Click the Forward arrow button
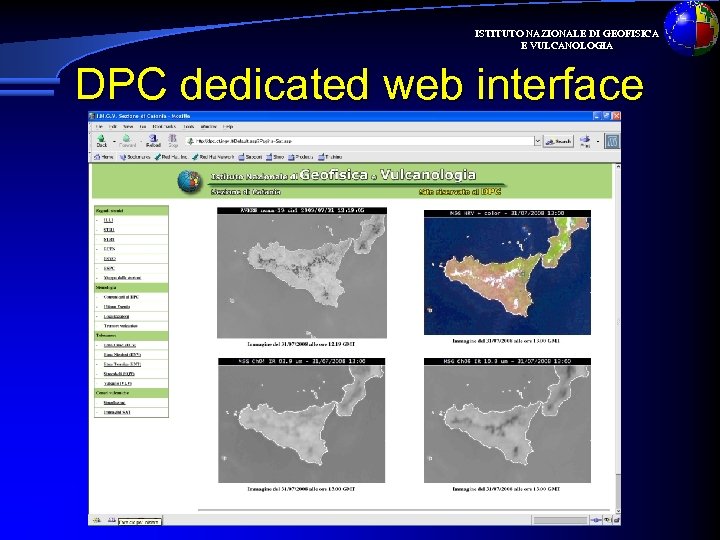720x540 pixels. pos(127,141)
